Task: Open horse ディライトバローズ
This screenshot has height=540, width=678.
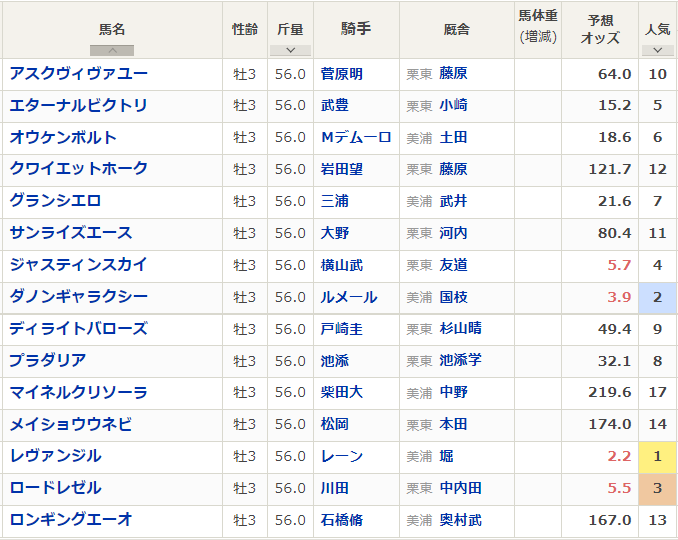Action: pyautogui.click(x=79, y=329)
